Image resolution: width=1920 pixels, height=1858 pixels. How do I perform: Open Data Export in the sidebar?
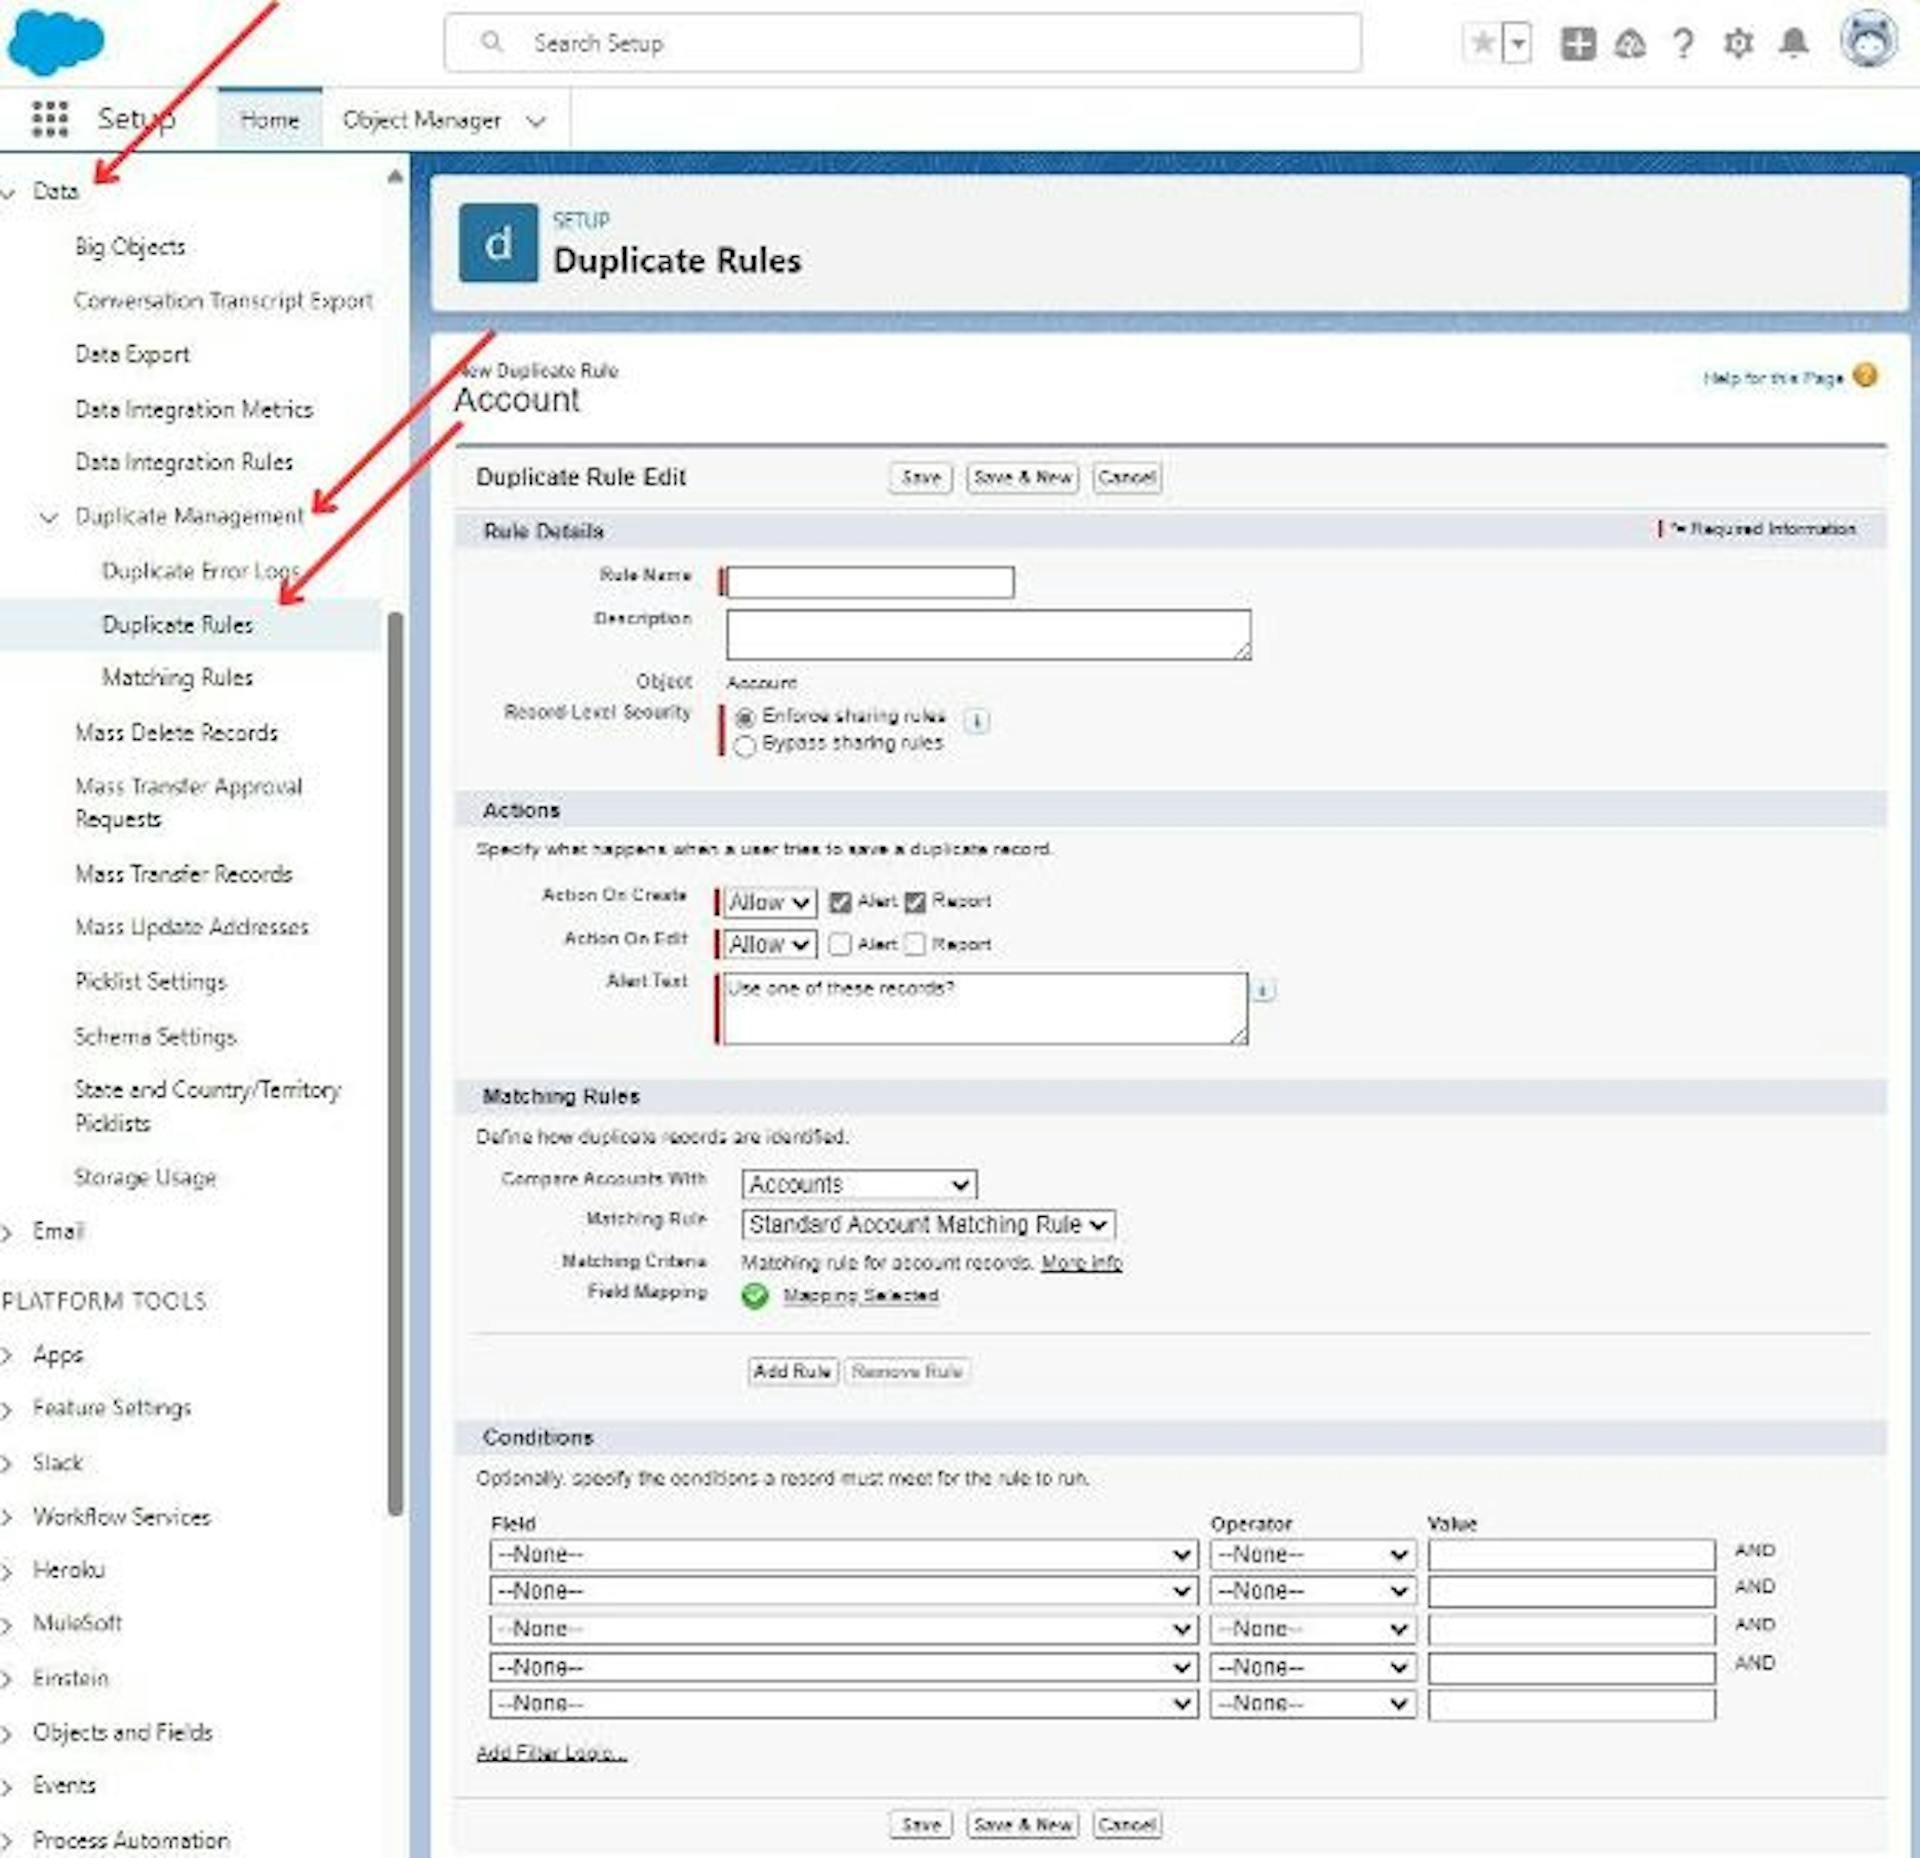(x=132, y=354)
